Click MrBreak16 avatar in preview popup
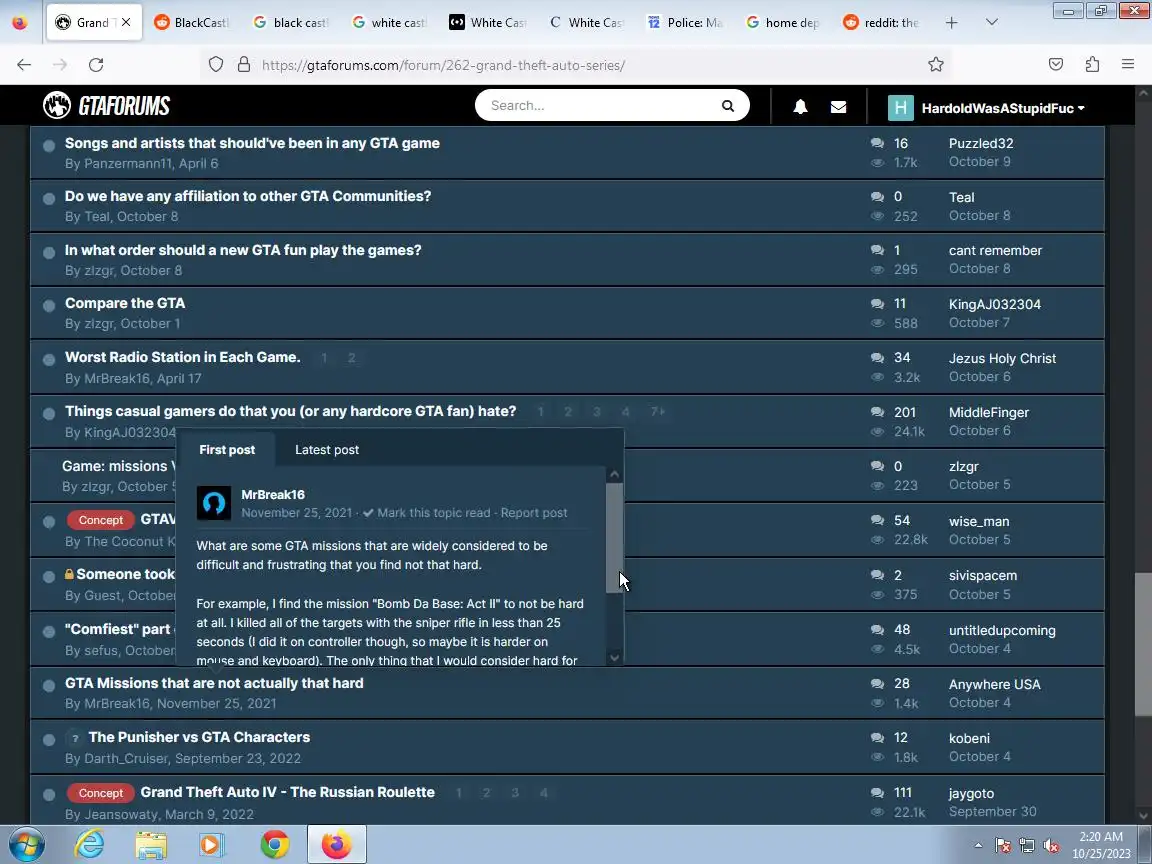The height and width of the screenshot is (864, 1152). coord(214,503)
